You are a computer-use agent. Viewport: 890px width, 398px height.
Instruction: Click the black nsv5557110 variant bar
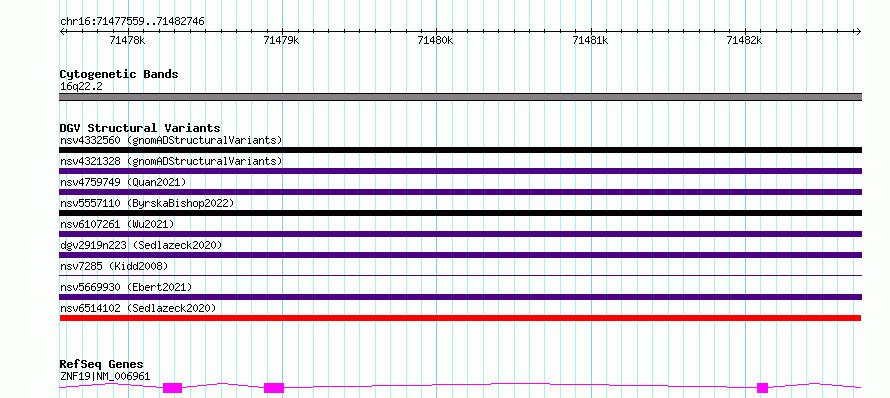[x=460, y=213]
